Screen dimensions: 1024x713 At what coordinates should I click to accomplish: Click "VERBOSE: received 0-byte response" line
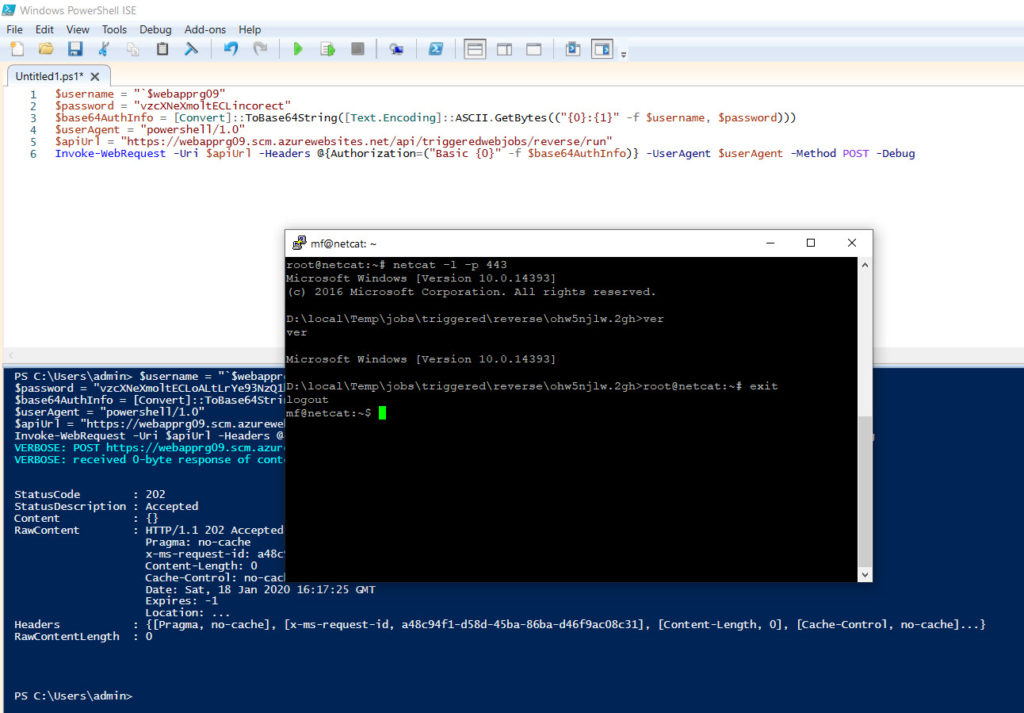coord(149,460)
